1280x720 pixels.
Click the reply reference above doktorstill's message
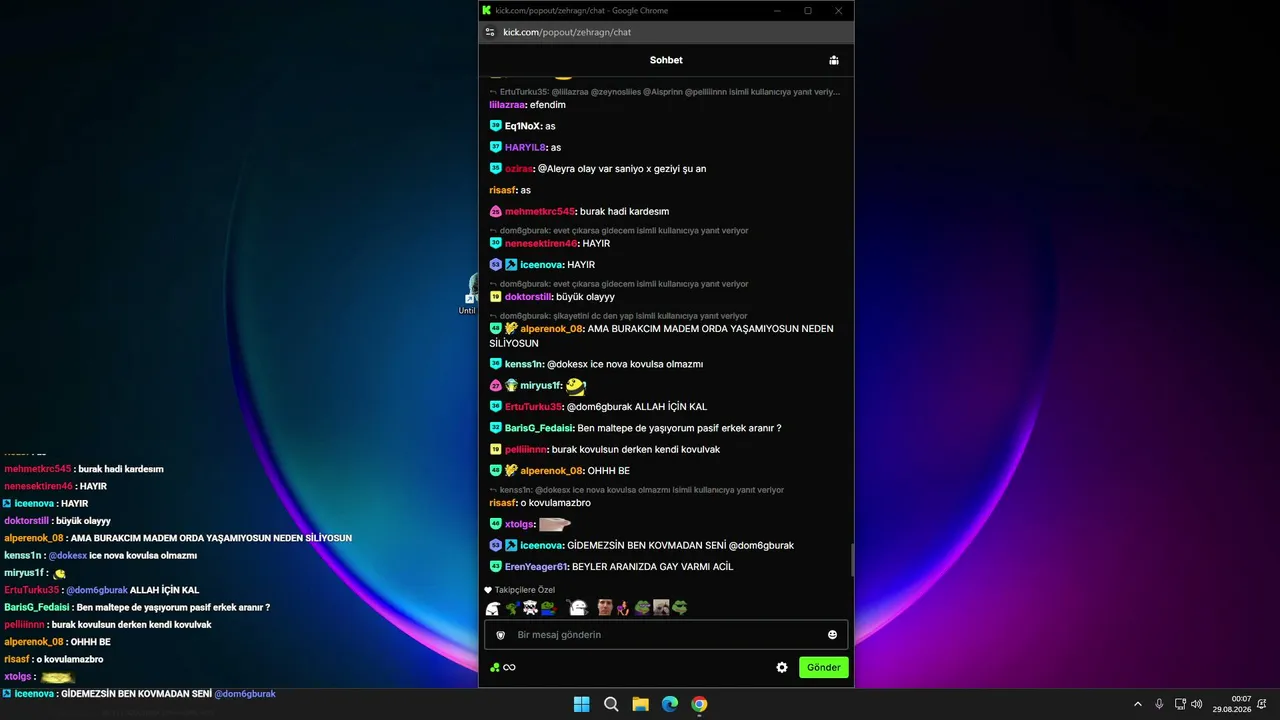coord(618,284)
